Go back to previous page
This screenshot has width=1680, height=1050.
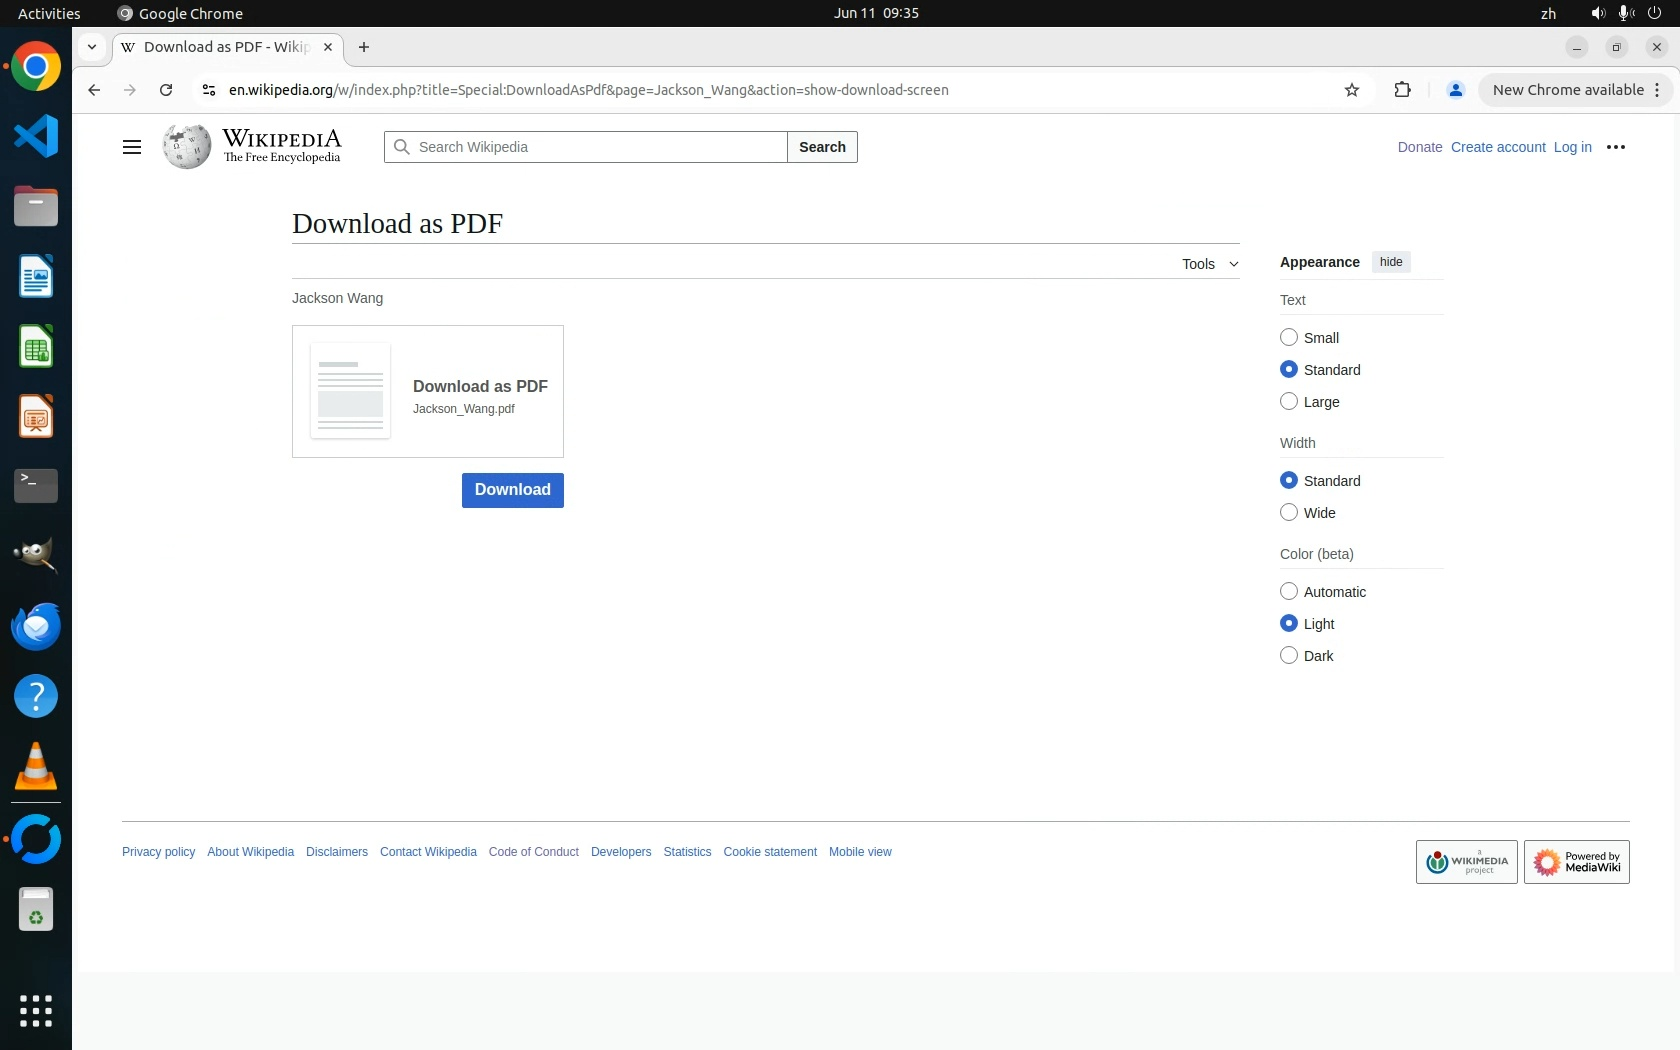94,90
